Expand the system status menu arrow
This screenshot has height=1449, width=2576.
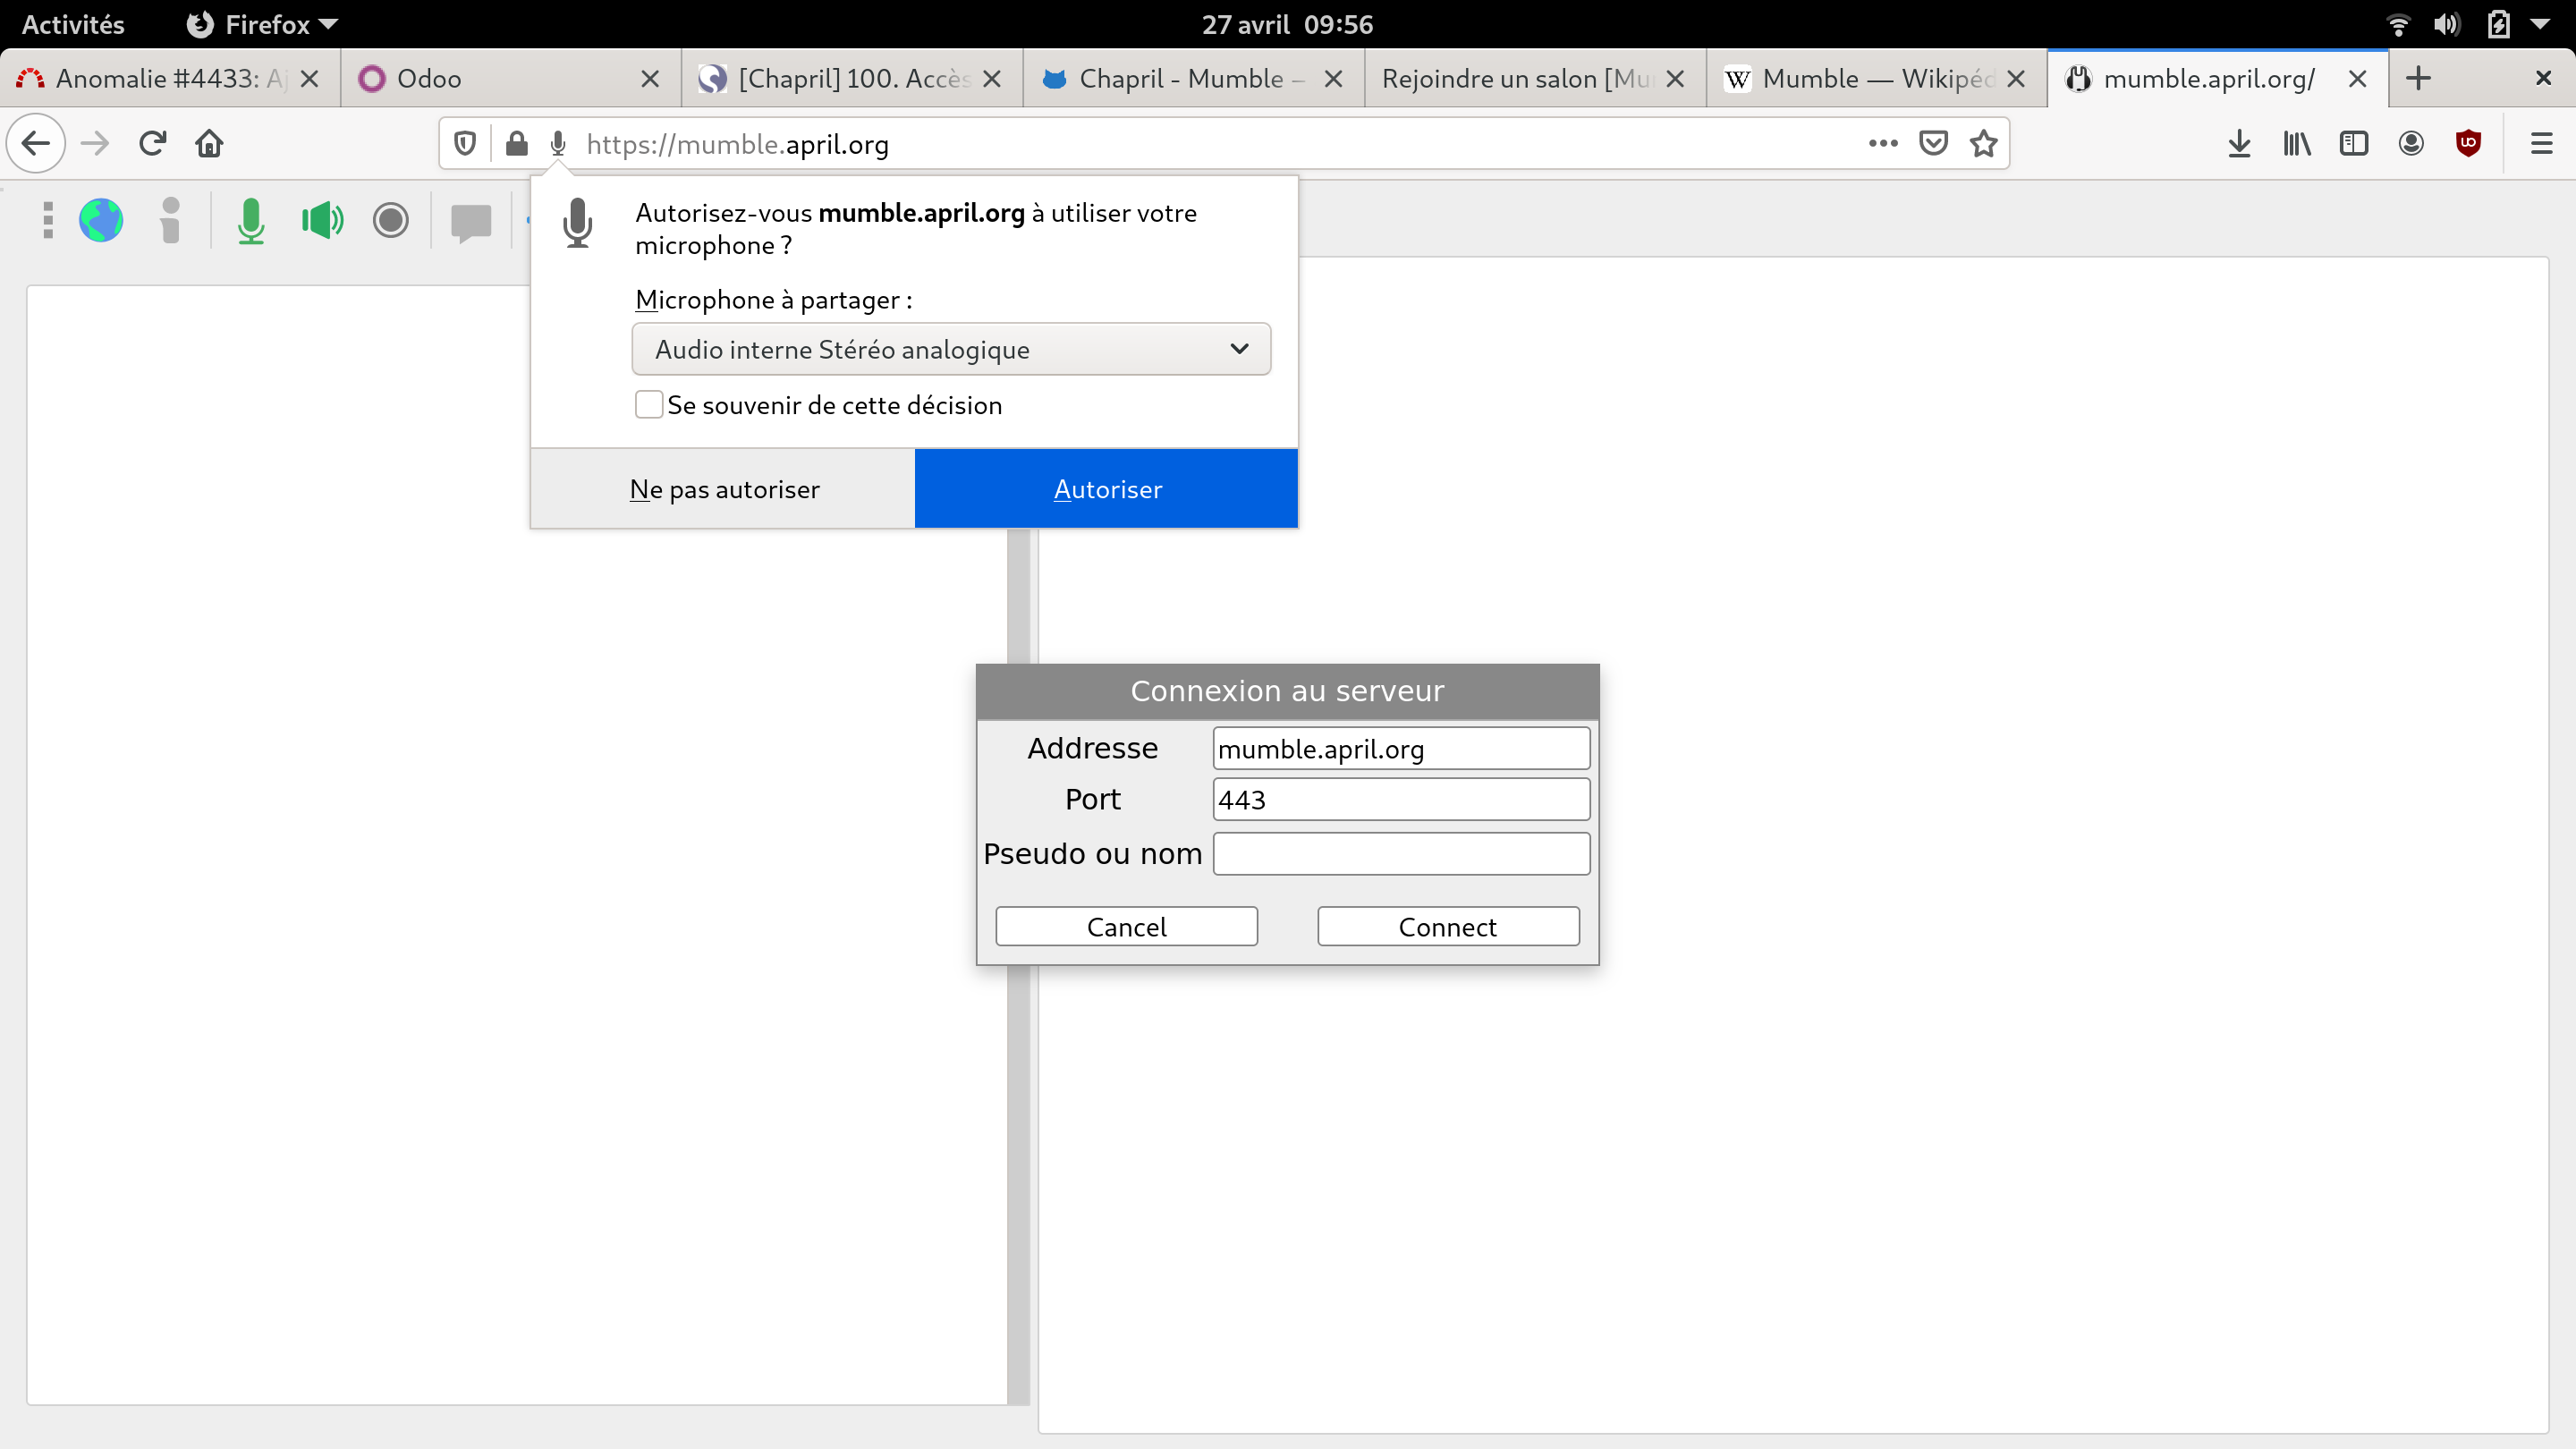[2540, 24]
